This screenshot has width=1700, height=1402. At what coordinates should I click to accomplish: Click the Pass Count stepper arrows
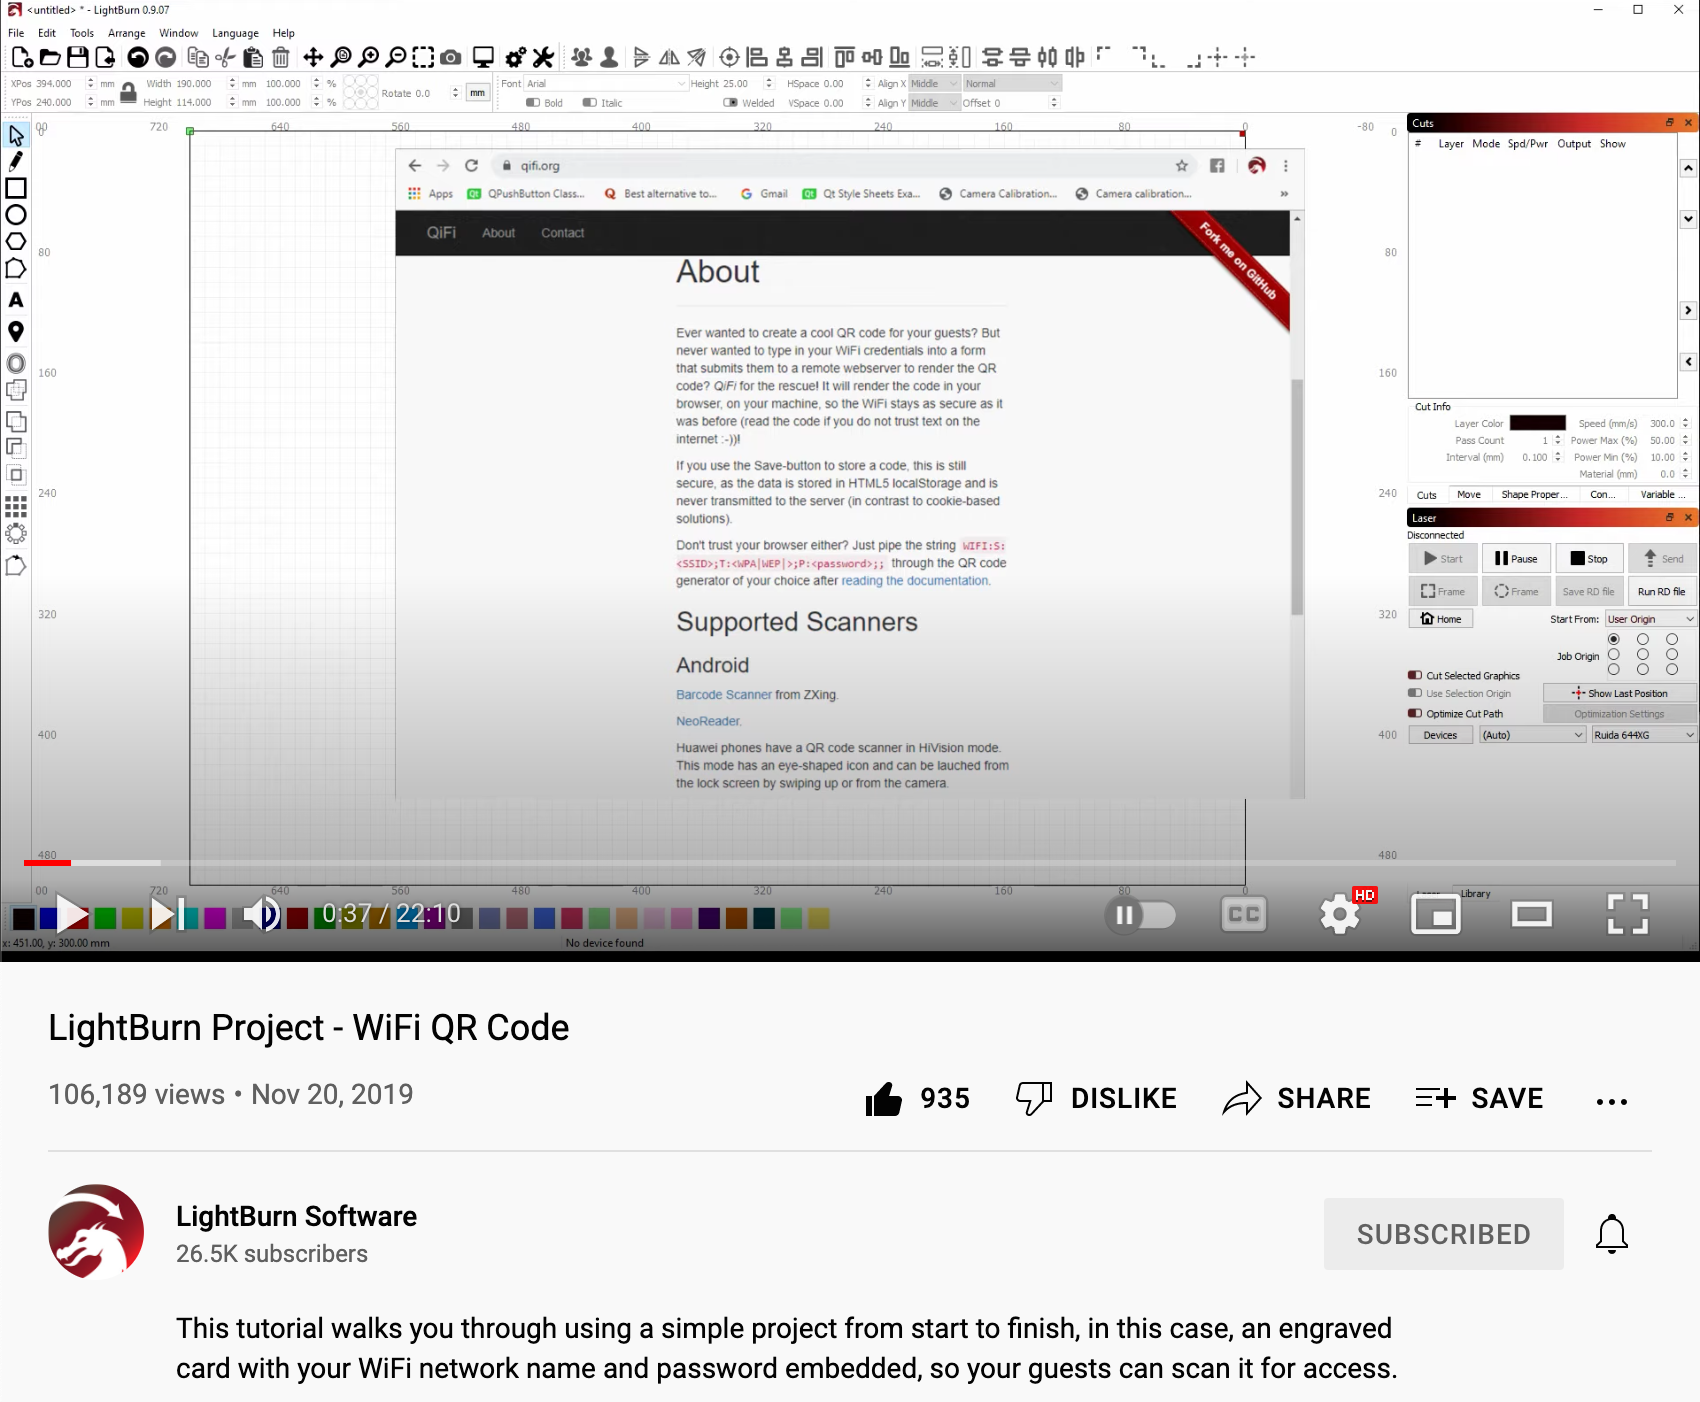1557,440
